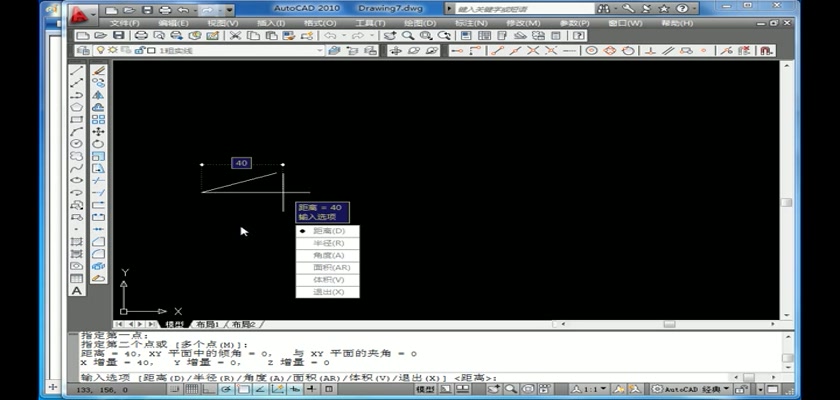Toggle Object Snap Tracking in status bar
Image resolution: width=840 pixels, height=400 pixels.
pos(260,389)
